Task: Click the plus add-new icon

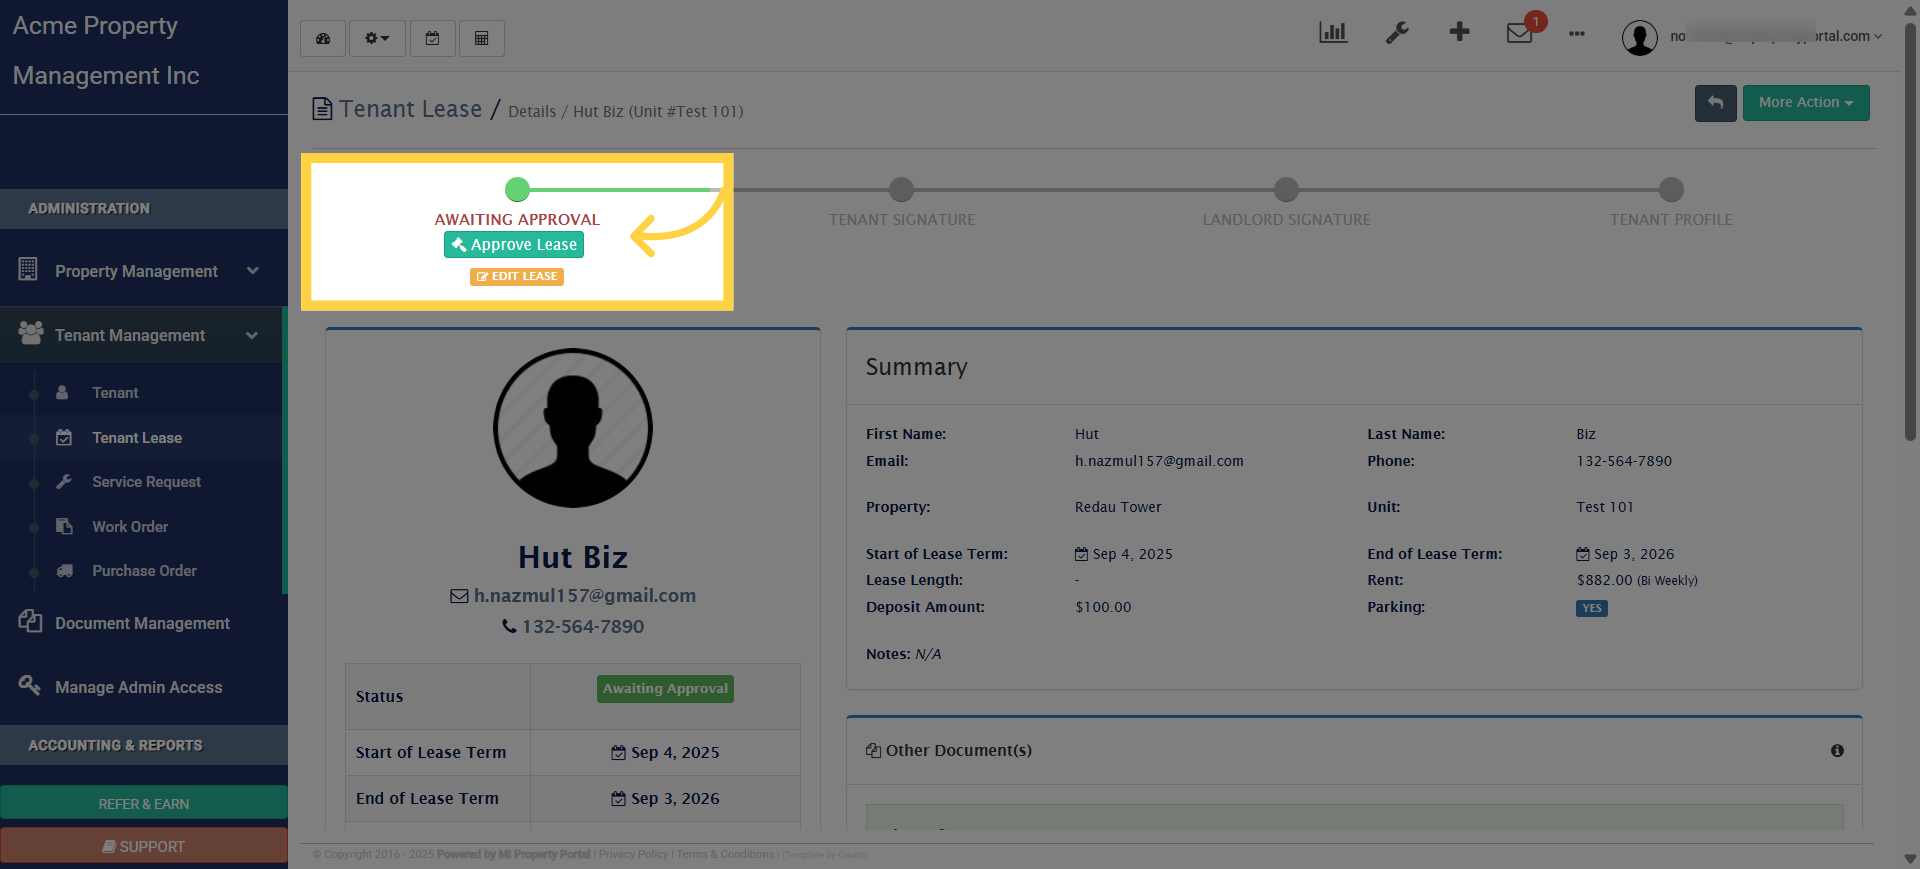Action: (x=1460, y=32)
